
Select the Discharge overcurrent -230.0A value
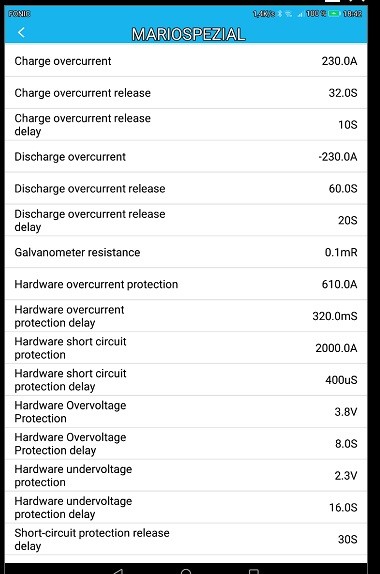coord(338,157)
